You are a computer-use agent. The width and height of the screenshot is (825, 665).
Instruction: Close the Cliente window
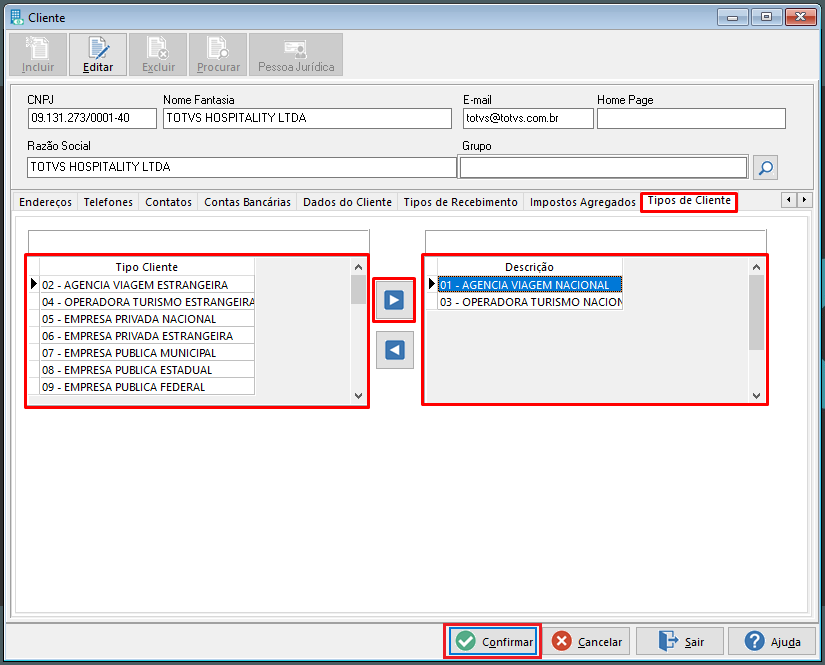(x=800, y=17)
